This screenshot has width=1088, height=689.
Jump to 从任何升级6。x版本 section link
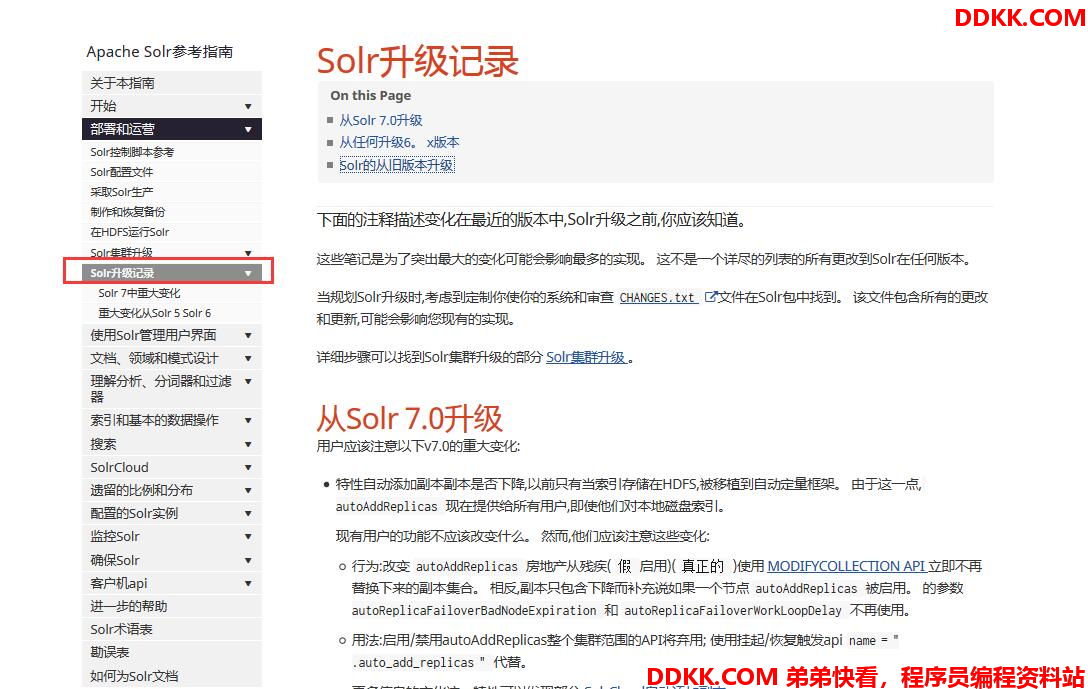click(399, 142)
